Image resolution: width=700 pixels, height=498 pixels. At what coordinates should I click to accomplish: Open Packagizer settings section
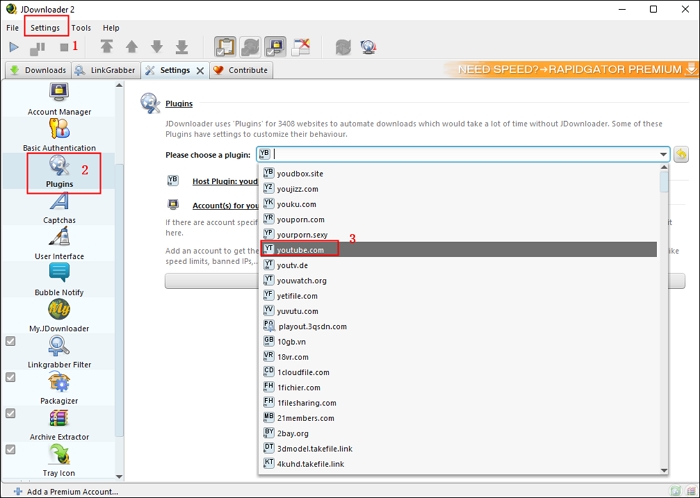[x=59, y=388]
